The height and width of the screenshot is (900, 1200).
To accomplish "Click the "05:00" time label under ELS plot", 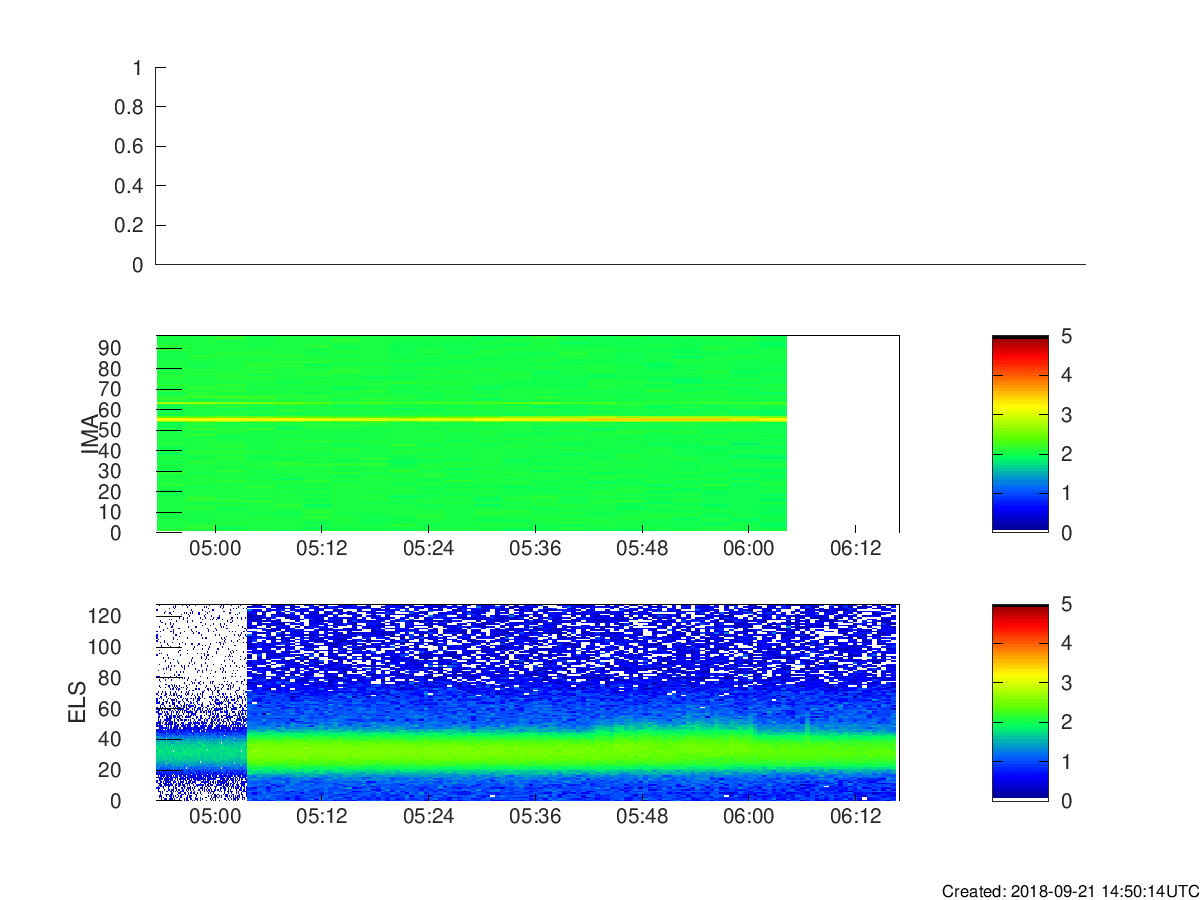I will click(214, 817).
